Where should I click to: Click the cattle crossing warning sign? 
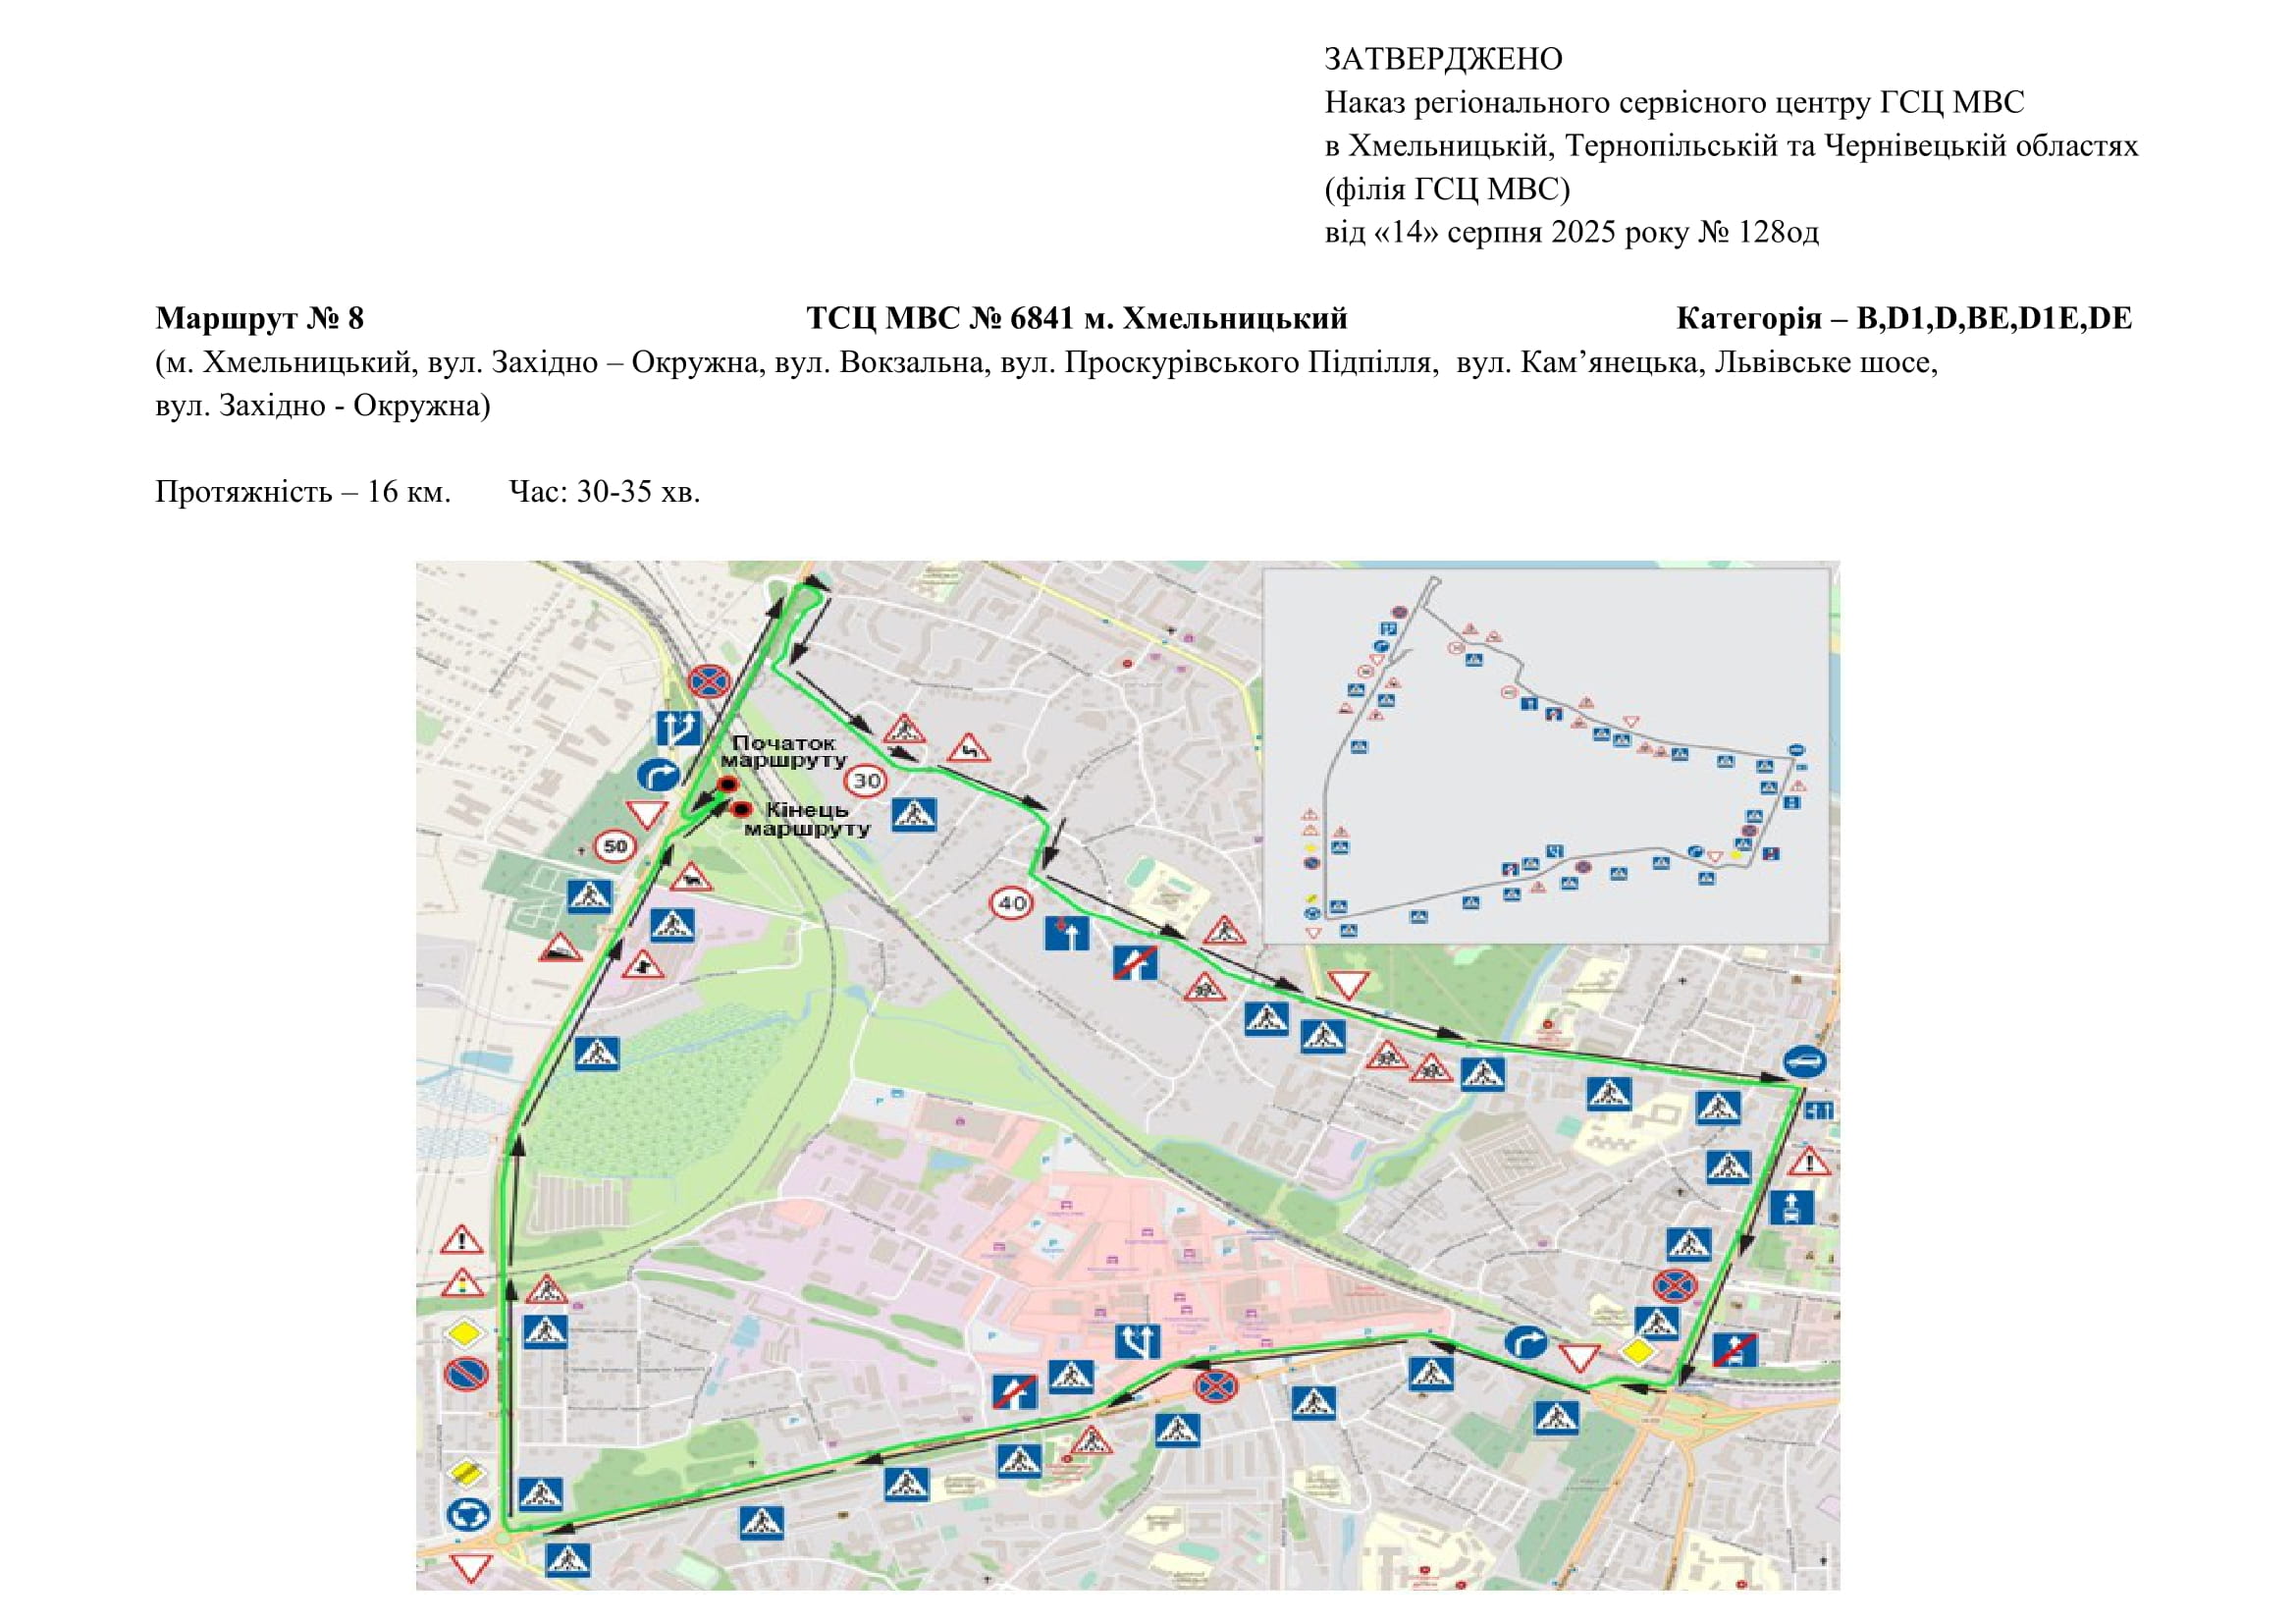pos(690,879)
